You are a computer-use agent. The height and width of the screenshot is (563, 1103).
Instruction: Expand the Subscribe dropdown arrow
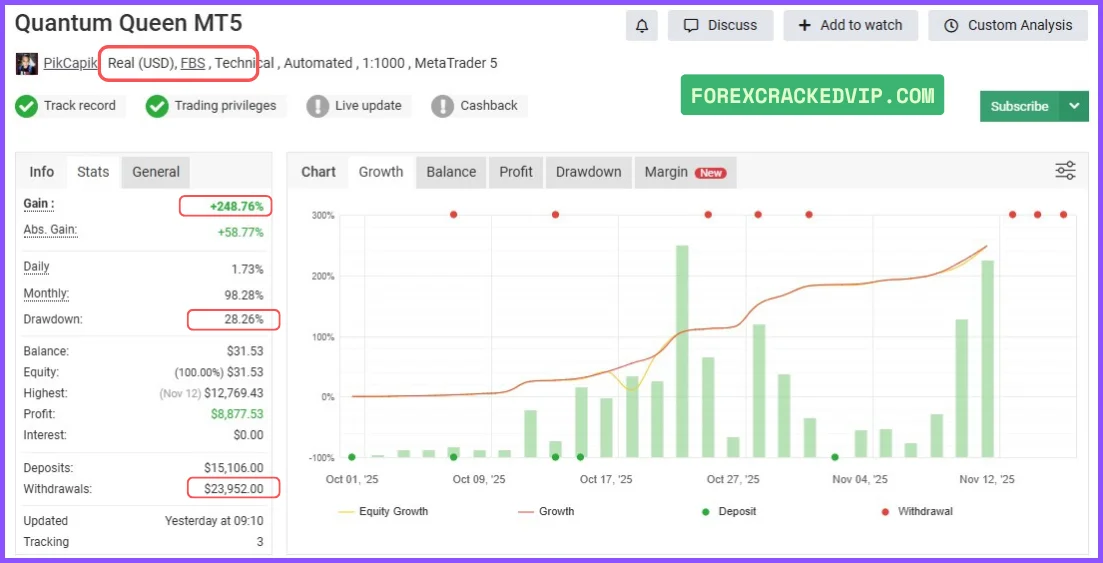pyautogui.click(x=1074, y=106)
